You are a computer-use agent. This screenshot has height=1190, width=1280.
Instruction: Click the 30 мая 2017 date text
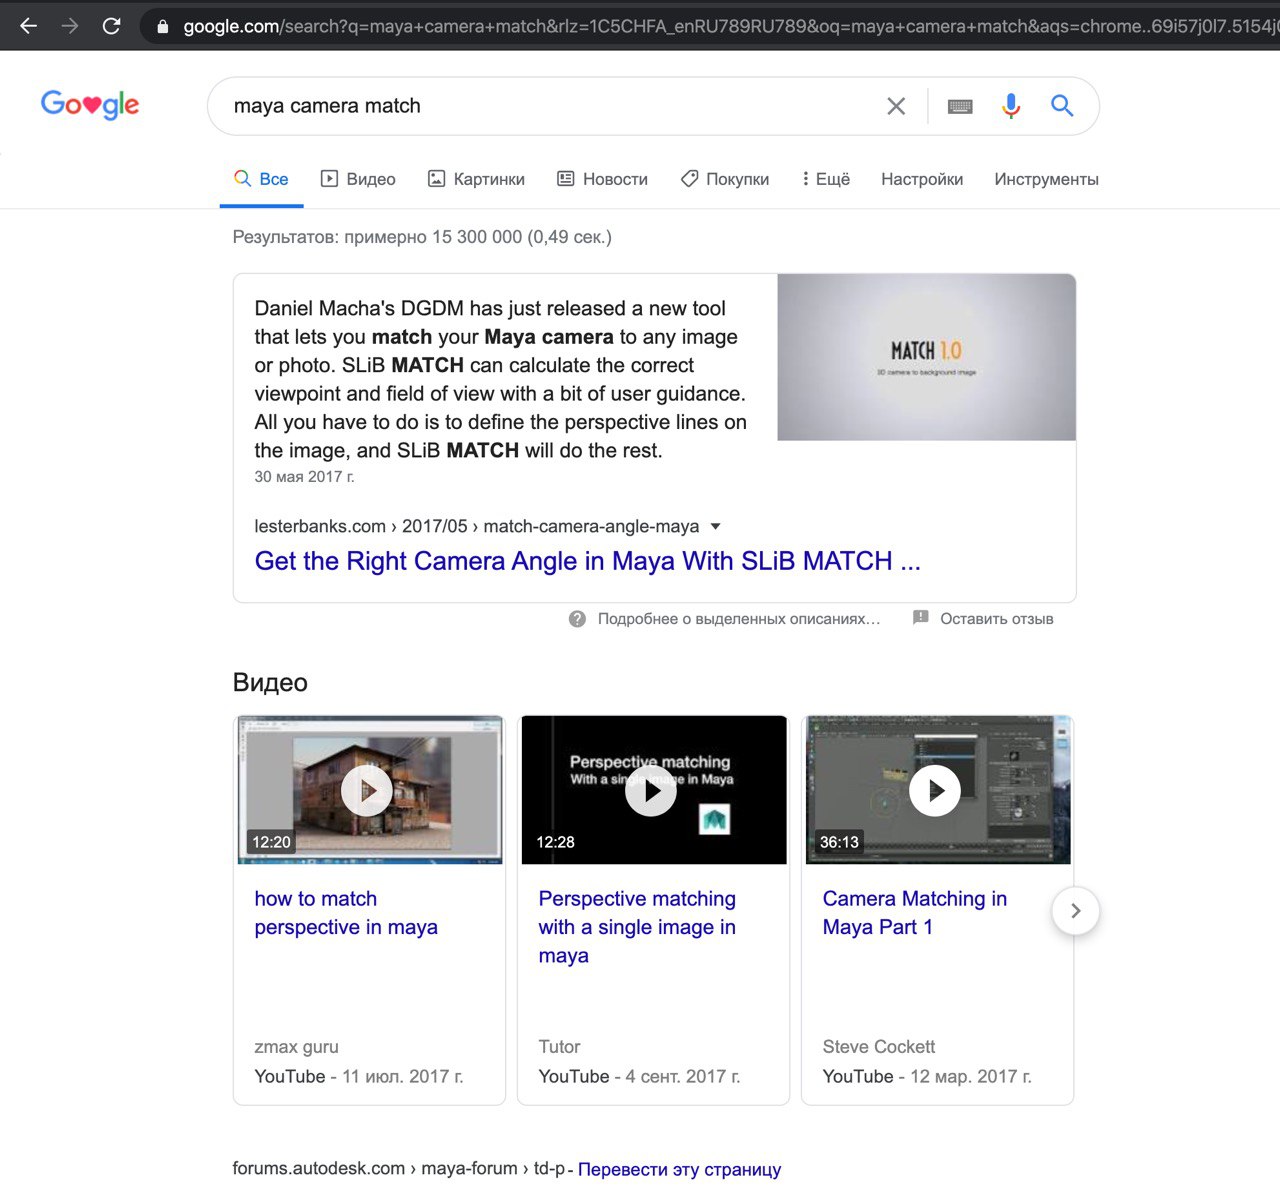(x=305, y=477)
